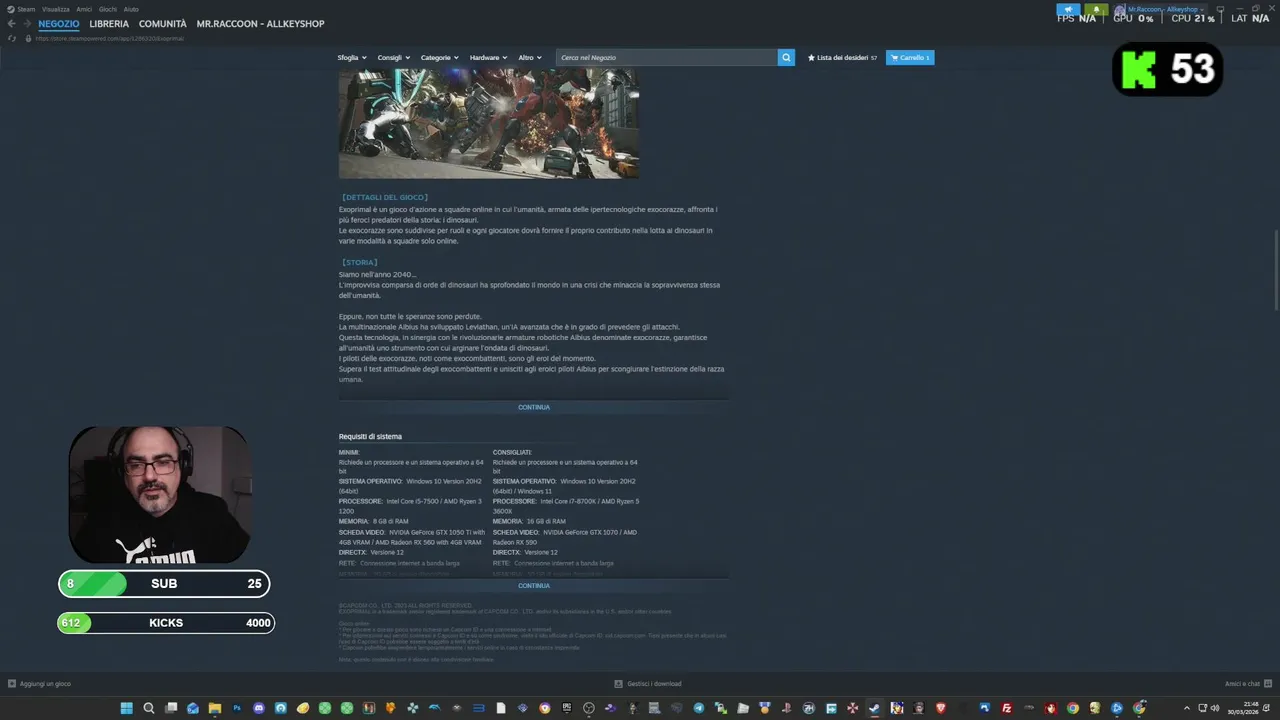Click the Steam announcements megaphone icon
Image resolution: width=1280 pixels, height=720 pixels.
1068,9
